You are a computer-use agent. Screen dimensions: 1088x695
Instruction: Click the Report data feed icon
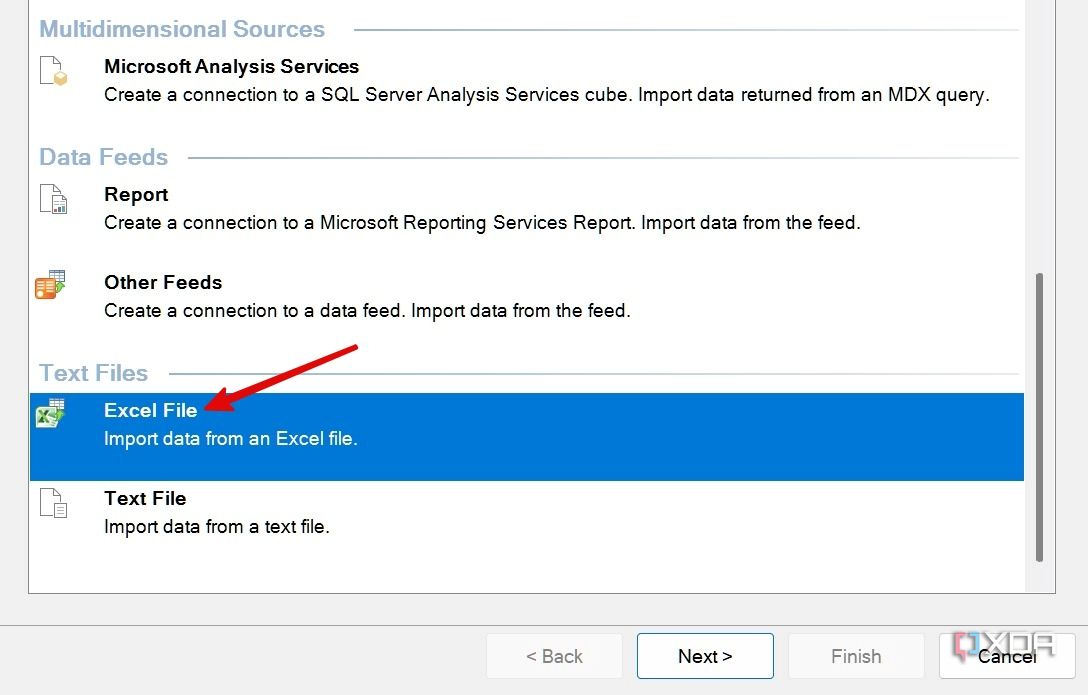(53, 201)
